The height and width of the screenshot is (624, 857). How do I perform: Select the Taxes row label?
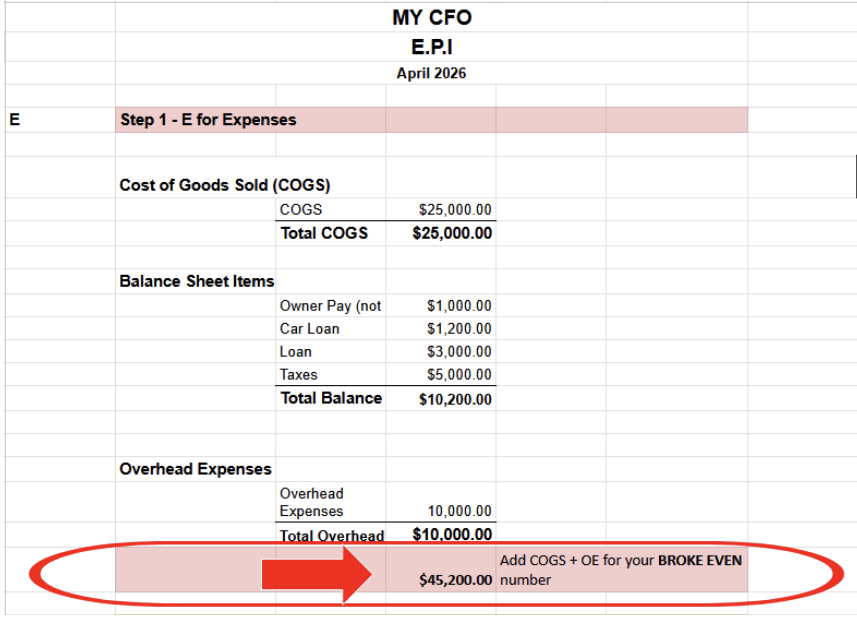coord(299,375)
